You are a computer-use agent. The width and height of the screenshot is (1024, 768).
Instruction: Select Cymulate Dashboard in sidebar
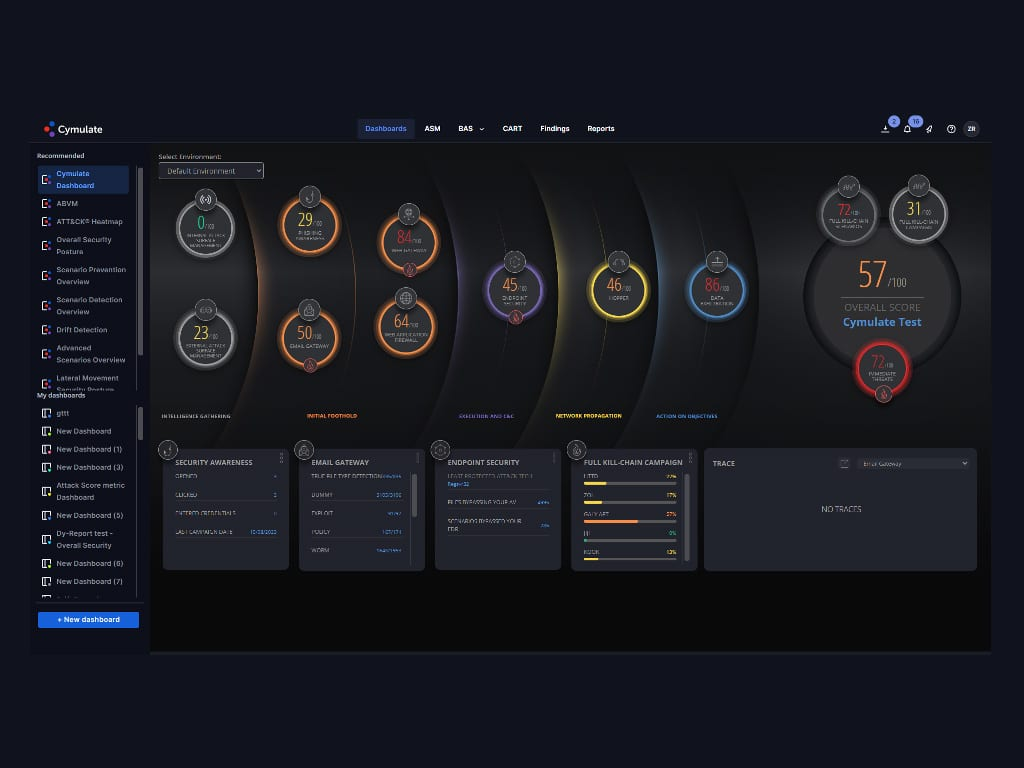tap(83, 180)
